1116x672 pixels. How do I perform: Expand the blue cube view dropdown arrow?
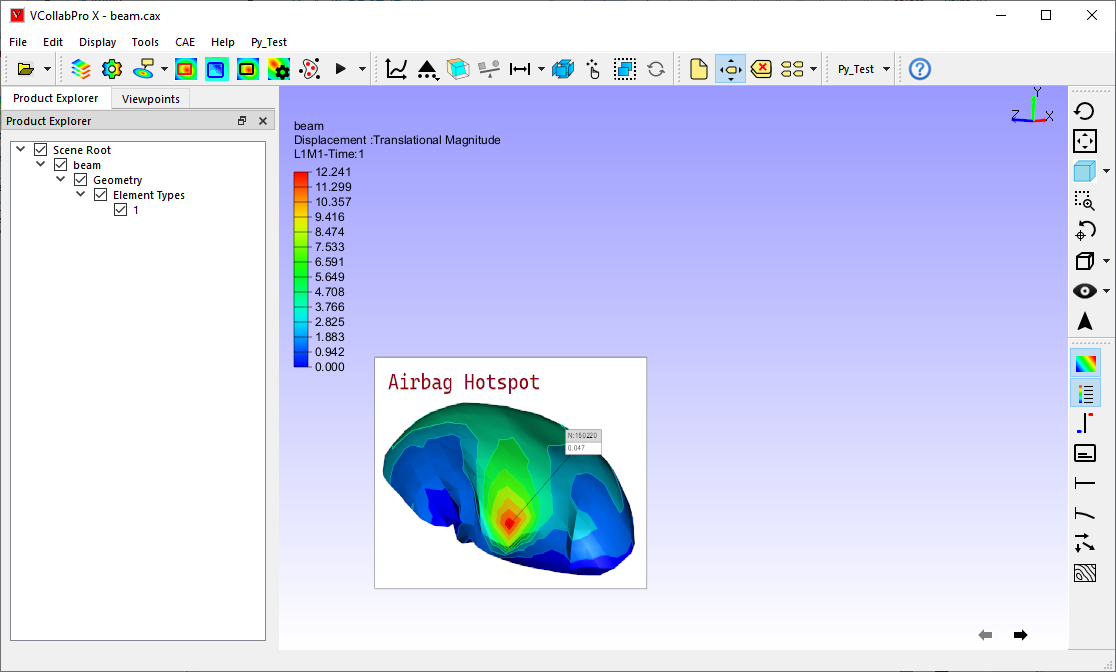coord(1106,171)
